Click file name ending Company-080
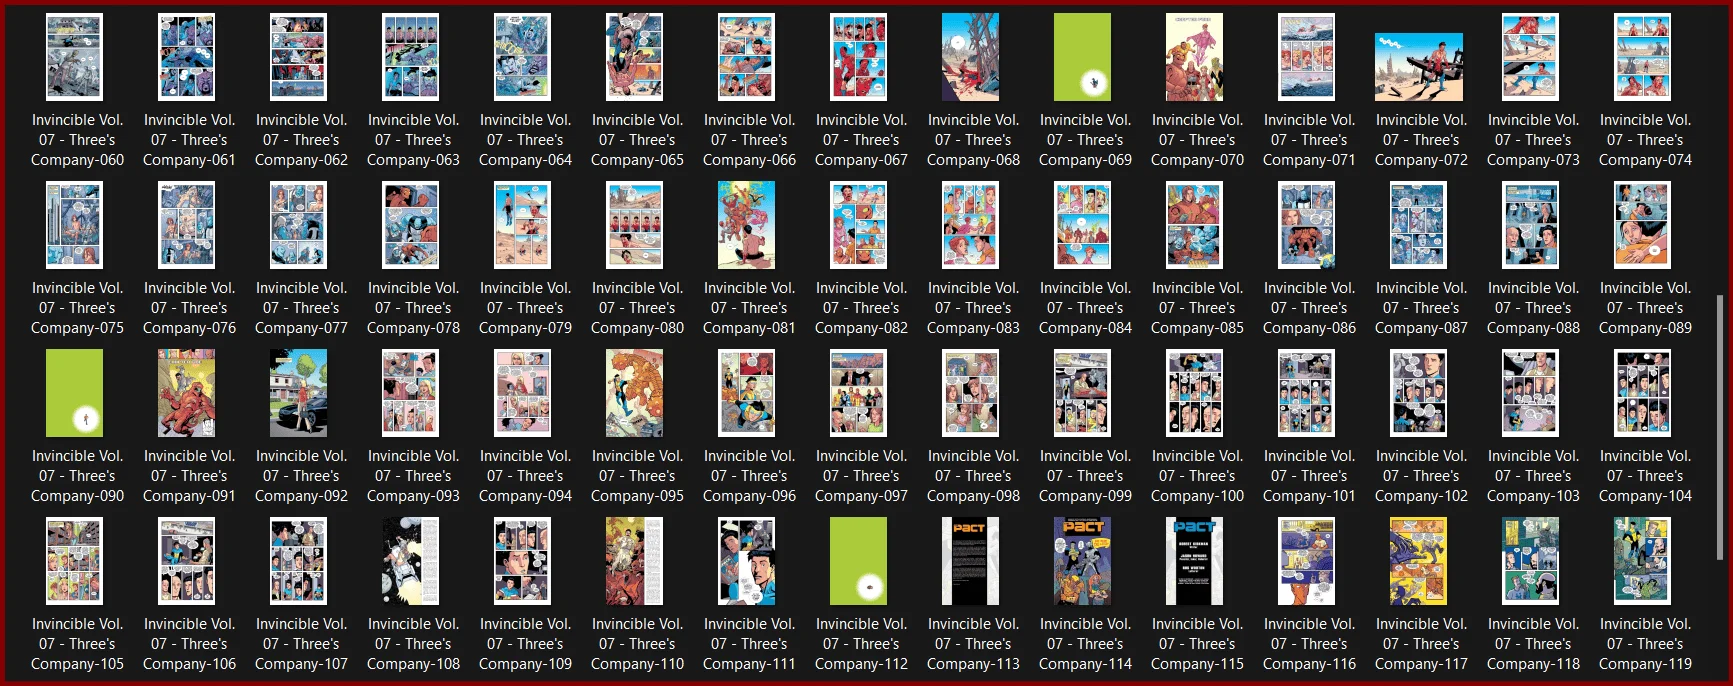 (637, 308)
